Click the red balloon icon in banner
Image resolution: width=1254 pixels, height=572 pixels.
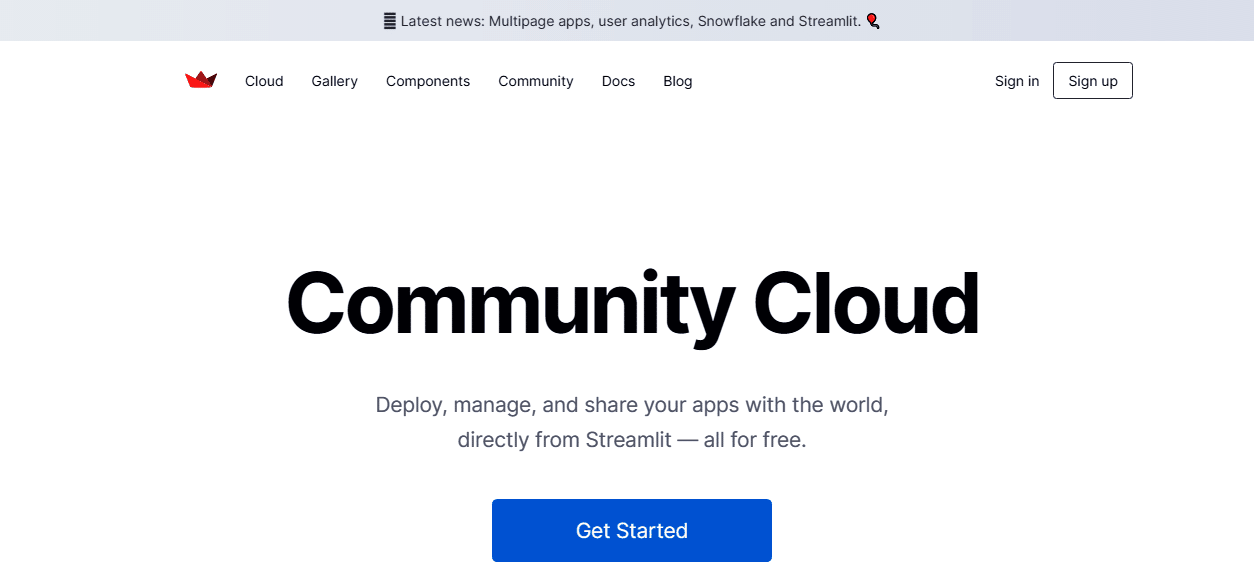(x=873, y=21)
